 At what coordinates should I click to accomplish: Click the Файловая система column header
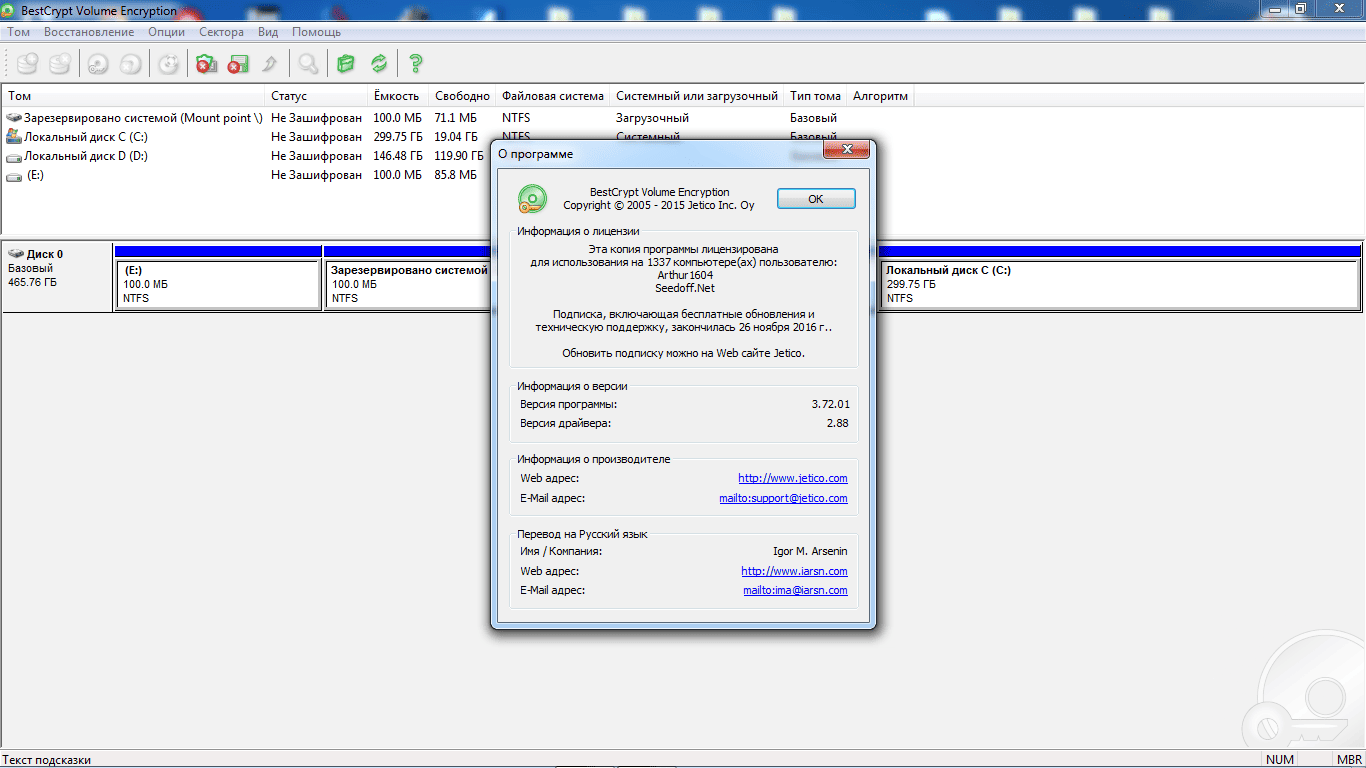(554, 96)
